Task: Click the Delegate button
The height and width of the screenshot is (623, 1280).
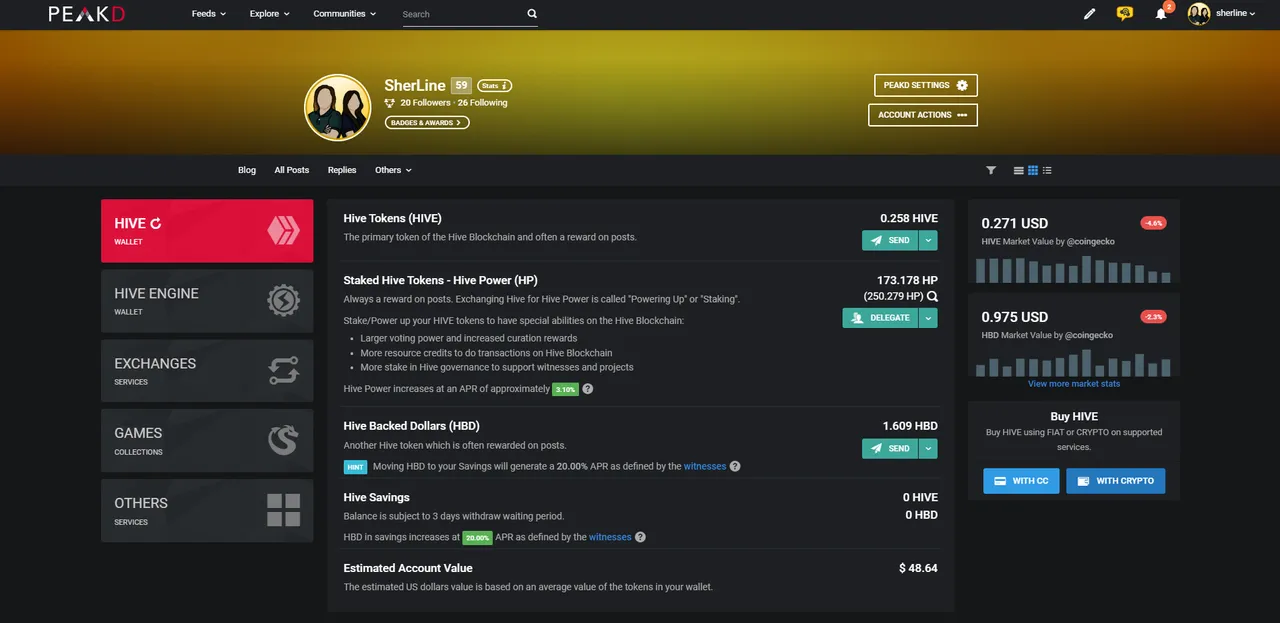Action: tap(880, 318)
